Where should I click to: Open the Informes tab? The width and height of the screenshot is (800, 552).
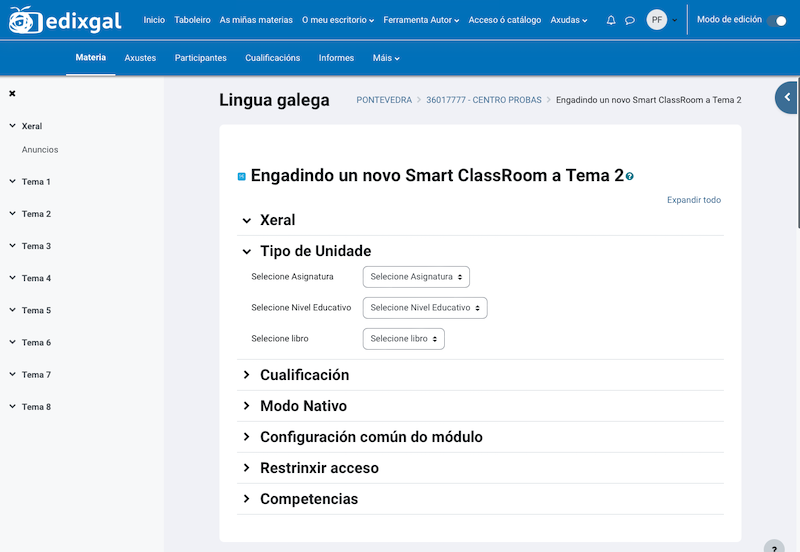(x=336, y=58)
